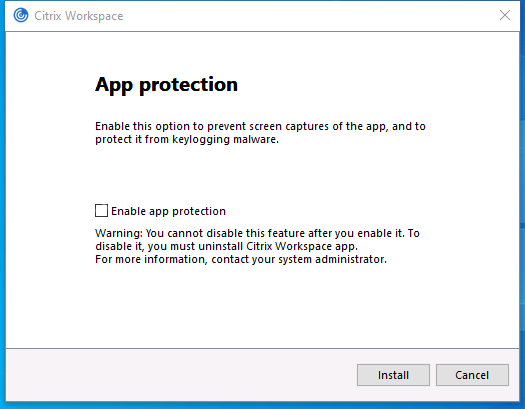
Task: Close the Citrix Workspace installer window
Action: (x=505, y=15)
